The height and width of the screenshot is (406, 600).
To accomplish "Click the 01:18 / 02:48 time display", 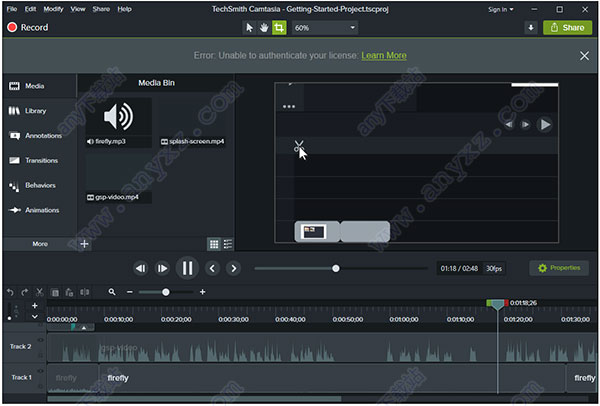I will click(459, 269).
